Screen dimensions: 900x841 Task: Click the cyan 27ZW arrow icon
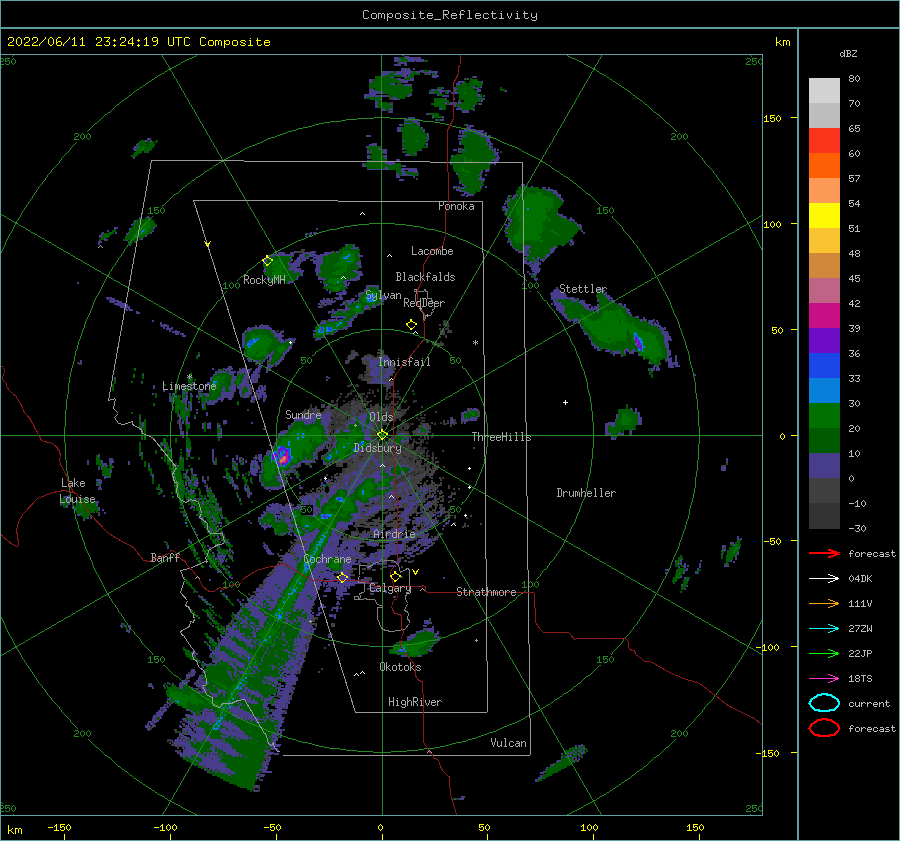click(824, 629)
